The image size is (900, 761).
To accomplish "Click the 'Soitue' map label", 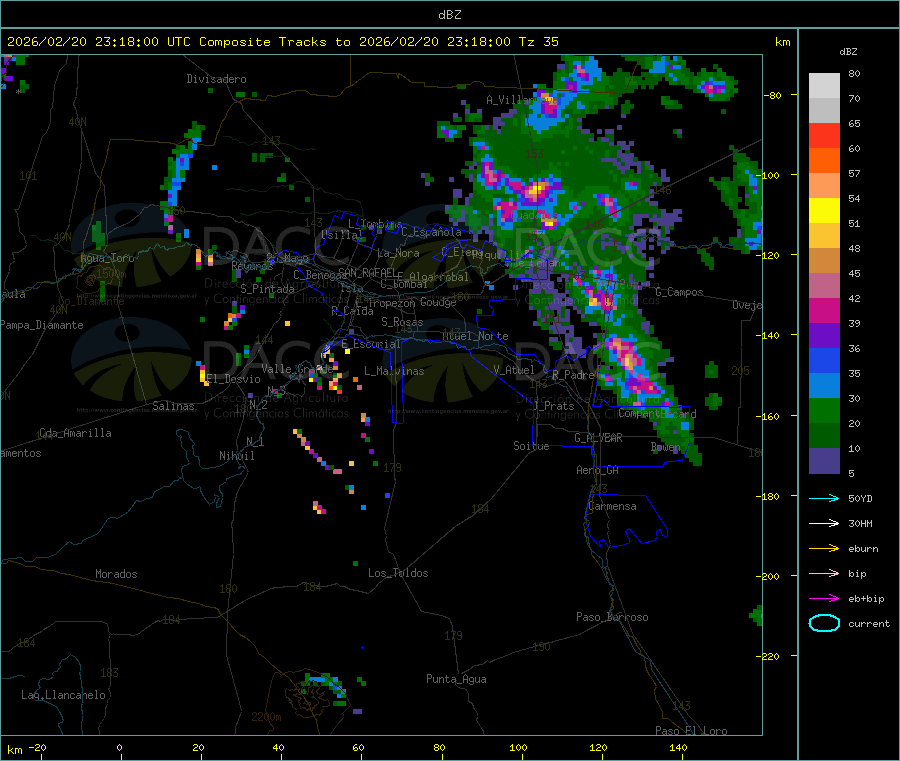I will click(531, 446).
